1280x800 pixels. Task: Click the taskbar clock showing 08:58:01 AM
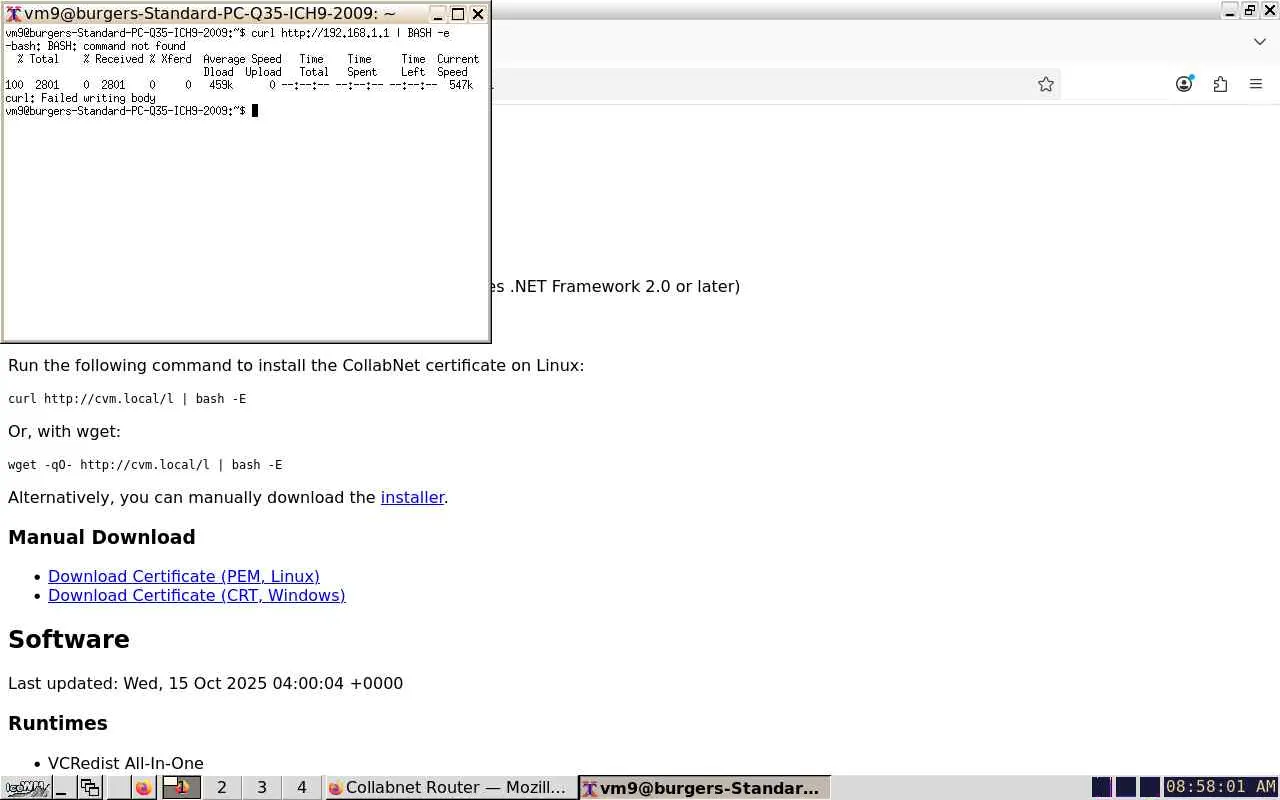click(1221, 787)
